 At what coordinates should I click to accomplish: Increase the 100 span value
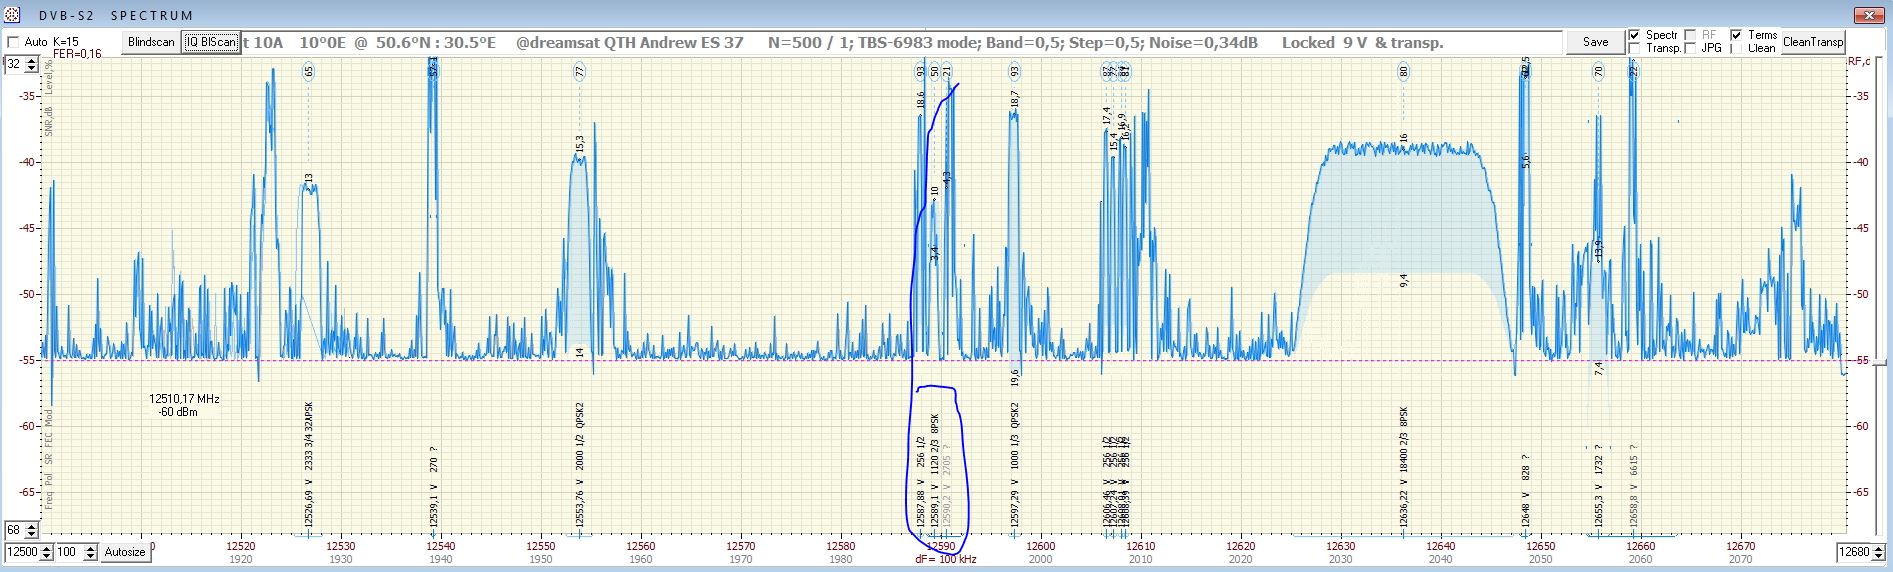point(91,548)
